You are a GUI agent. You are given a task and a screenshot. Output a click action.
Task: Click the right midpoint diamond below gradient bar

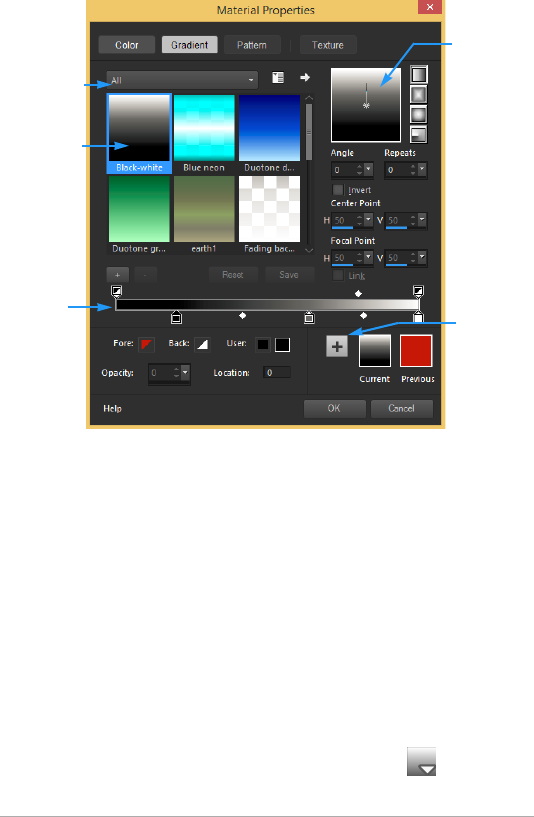(364, 316)
